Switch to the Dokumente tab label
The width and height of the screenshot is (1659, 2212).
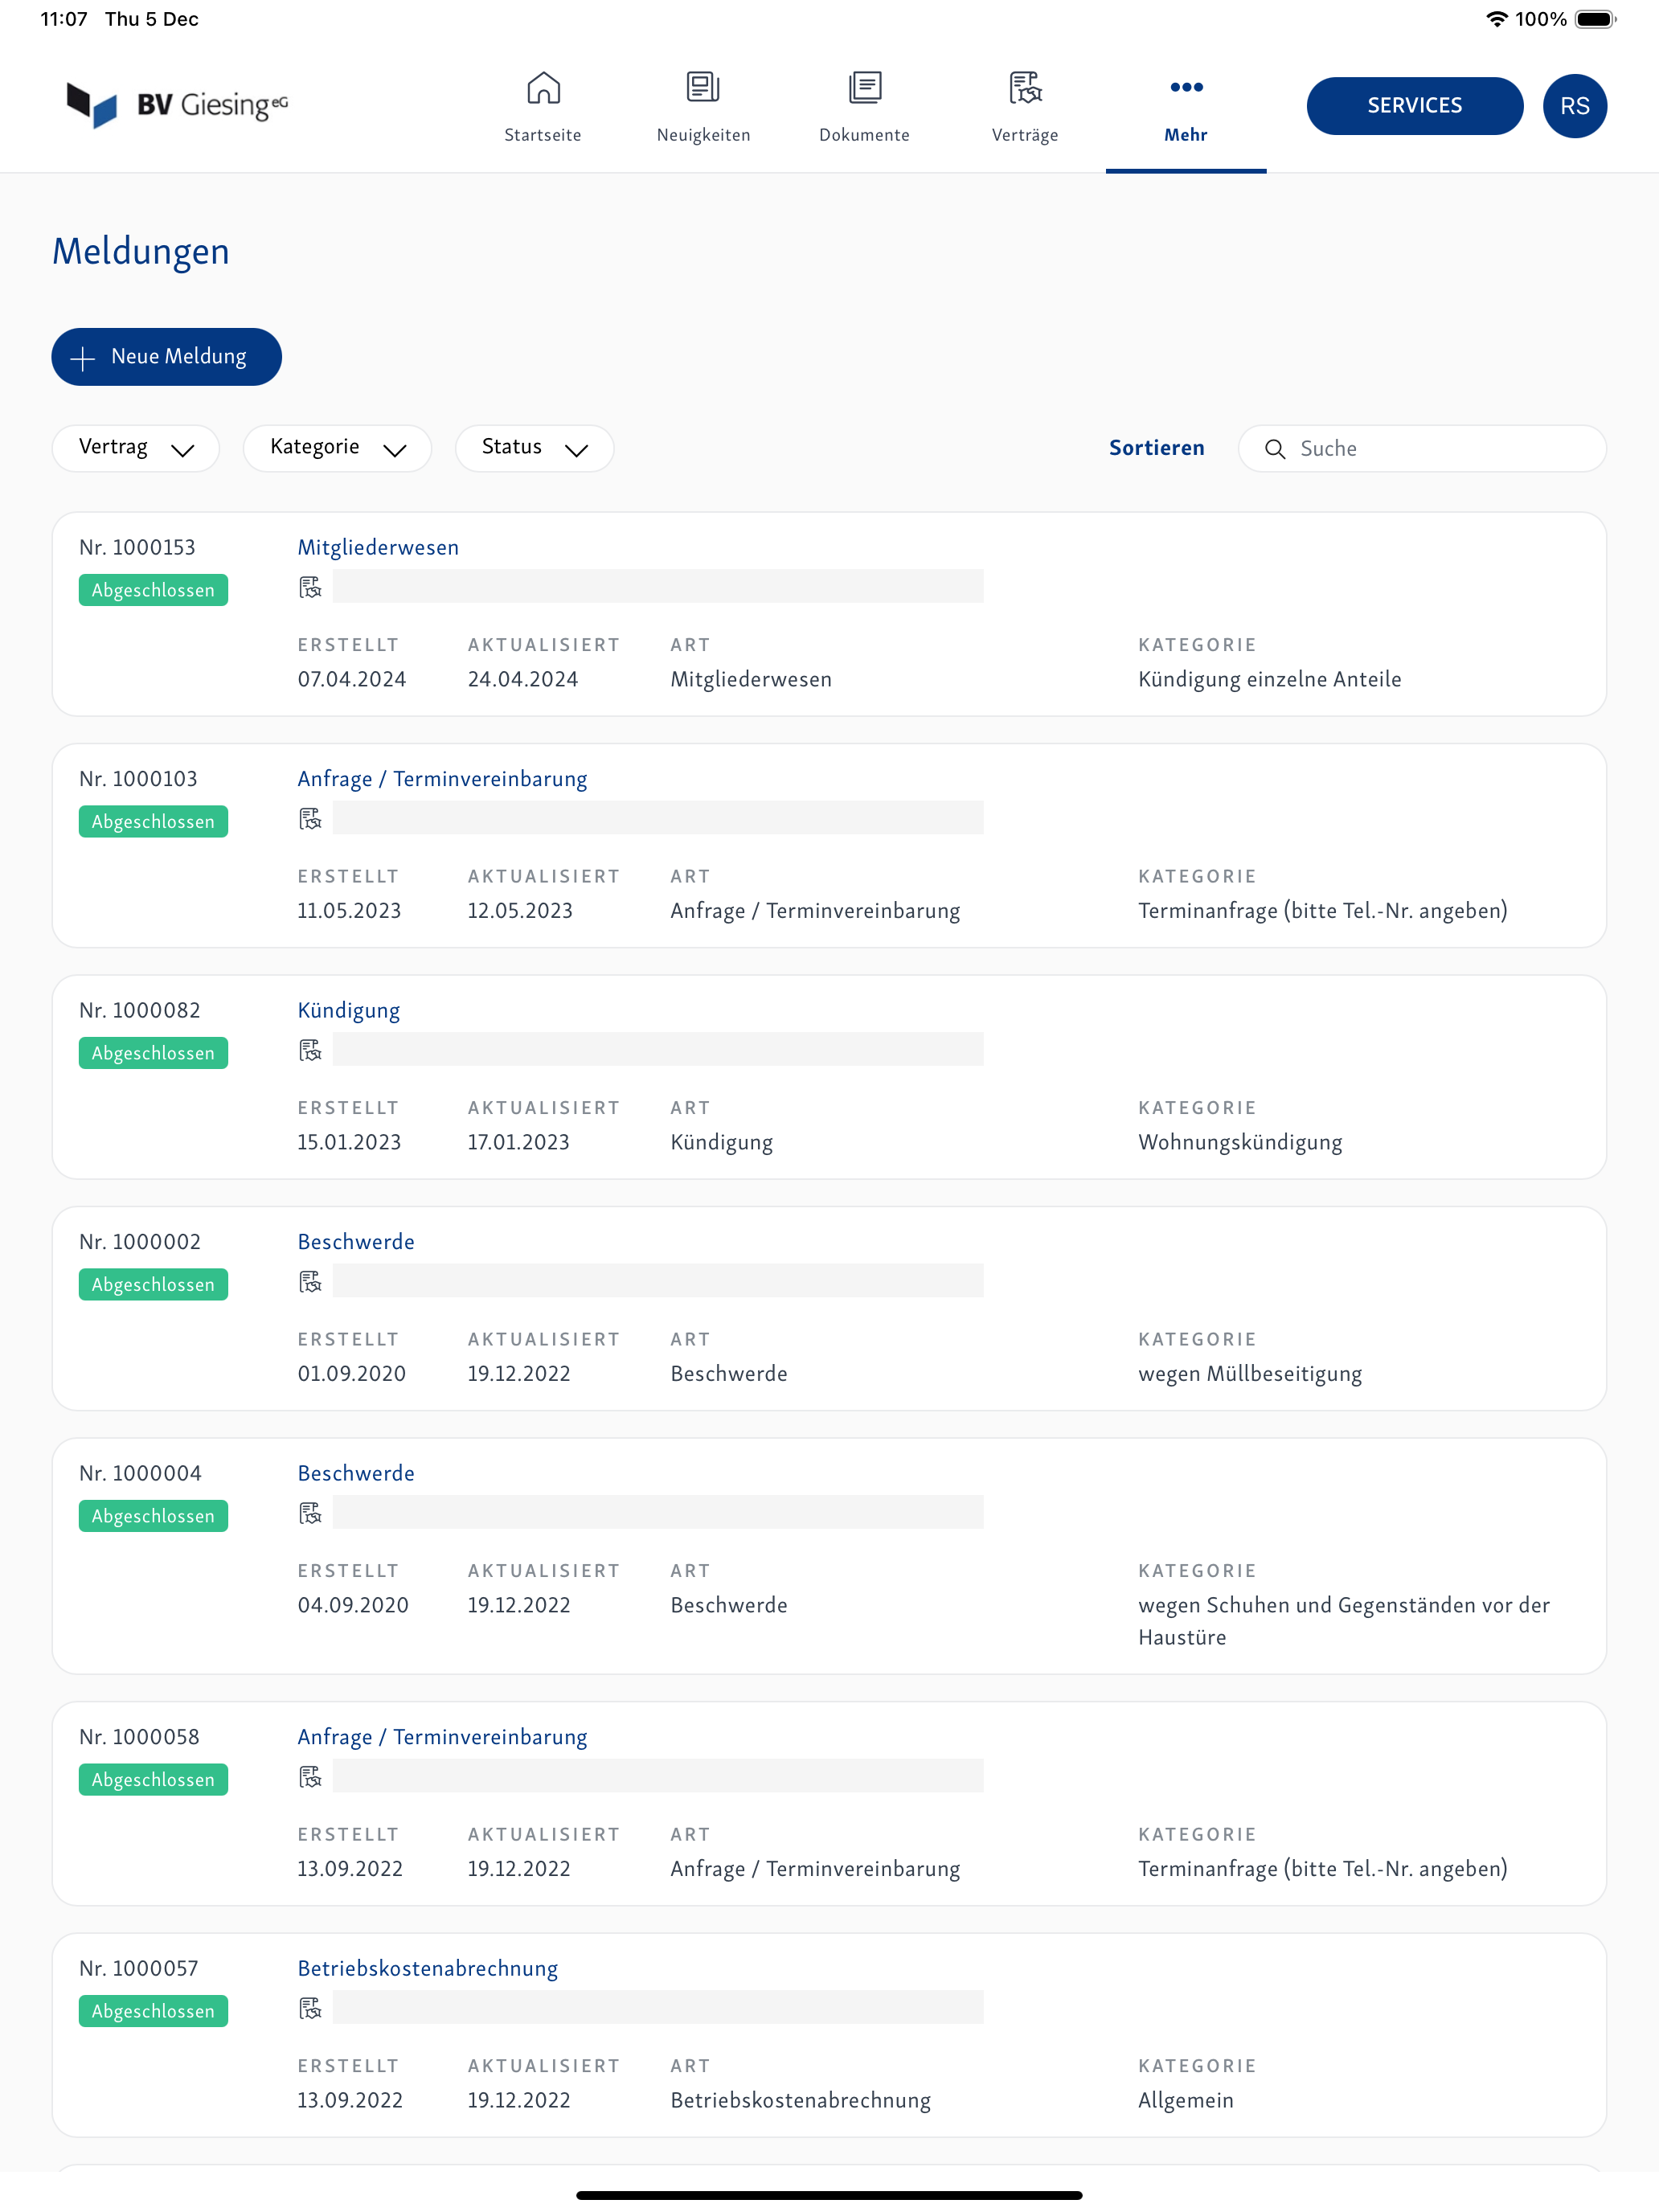[865, 135]
